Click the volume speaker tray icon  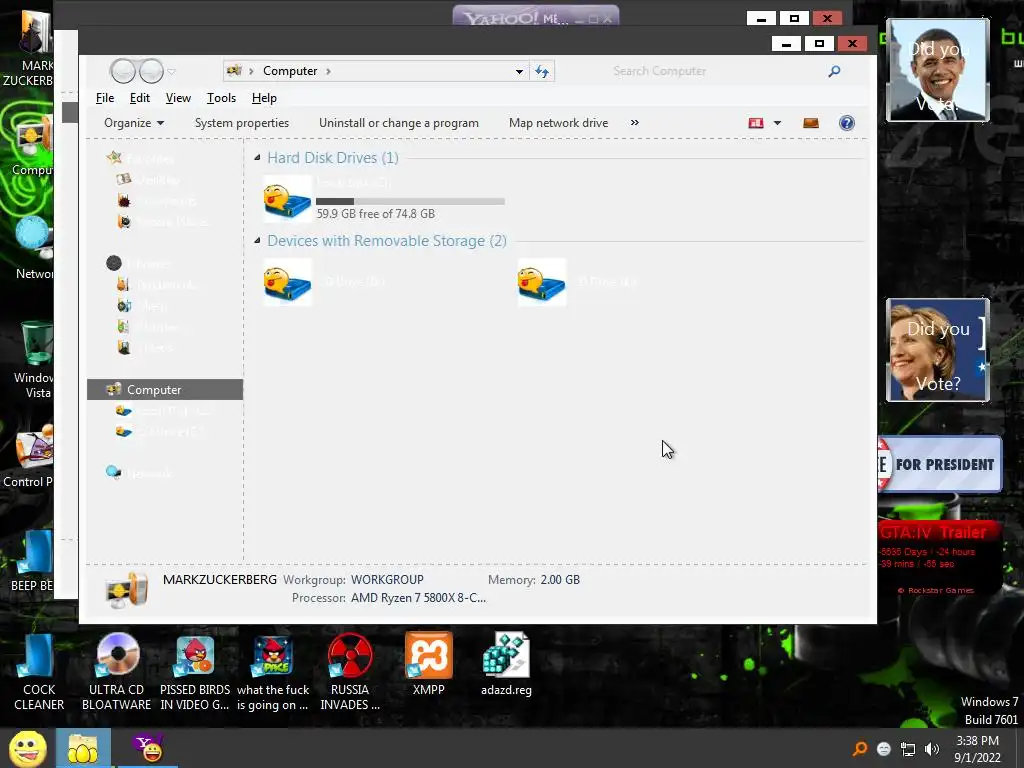click(932, 749)
